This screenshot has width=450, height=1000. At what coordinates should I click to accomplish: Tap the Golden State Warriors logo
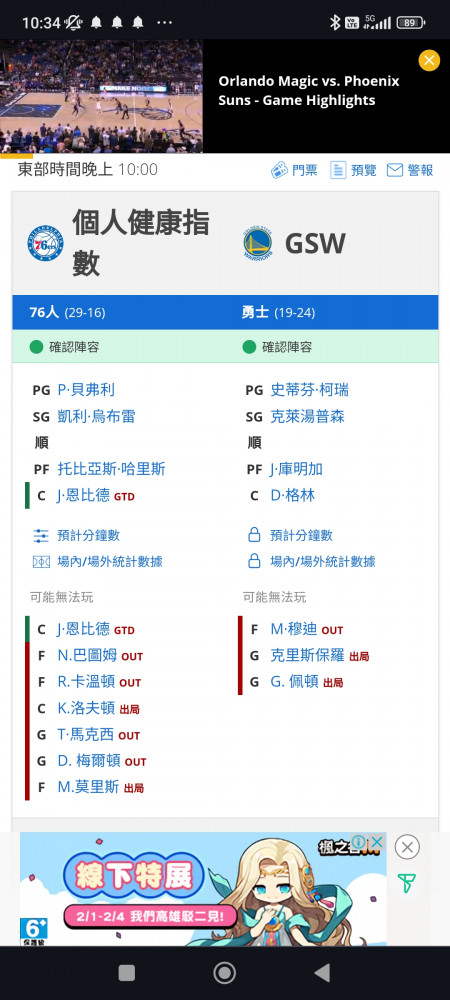(x=258, y=244)
